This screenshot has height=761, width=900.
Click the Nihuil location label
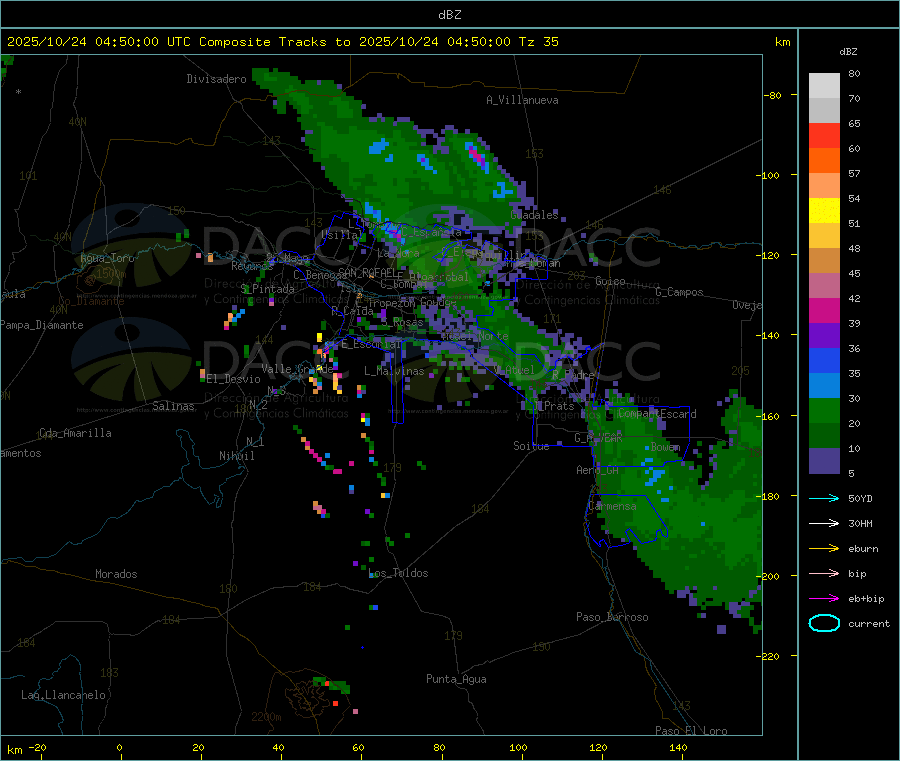pos(237,456)
